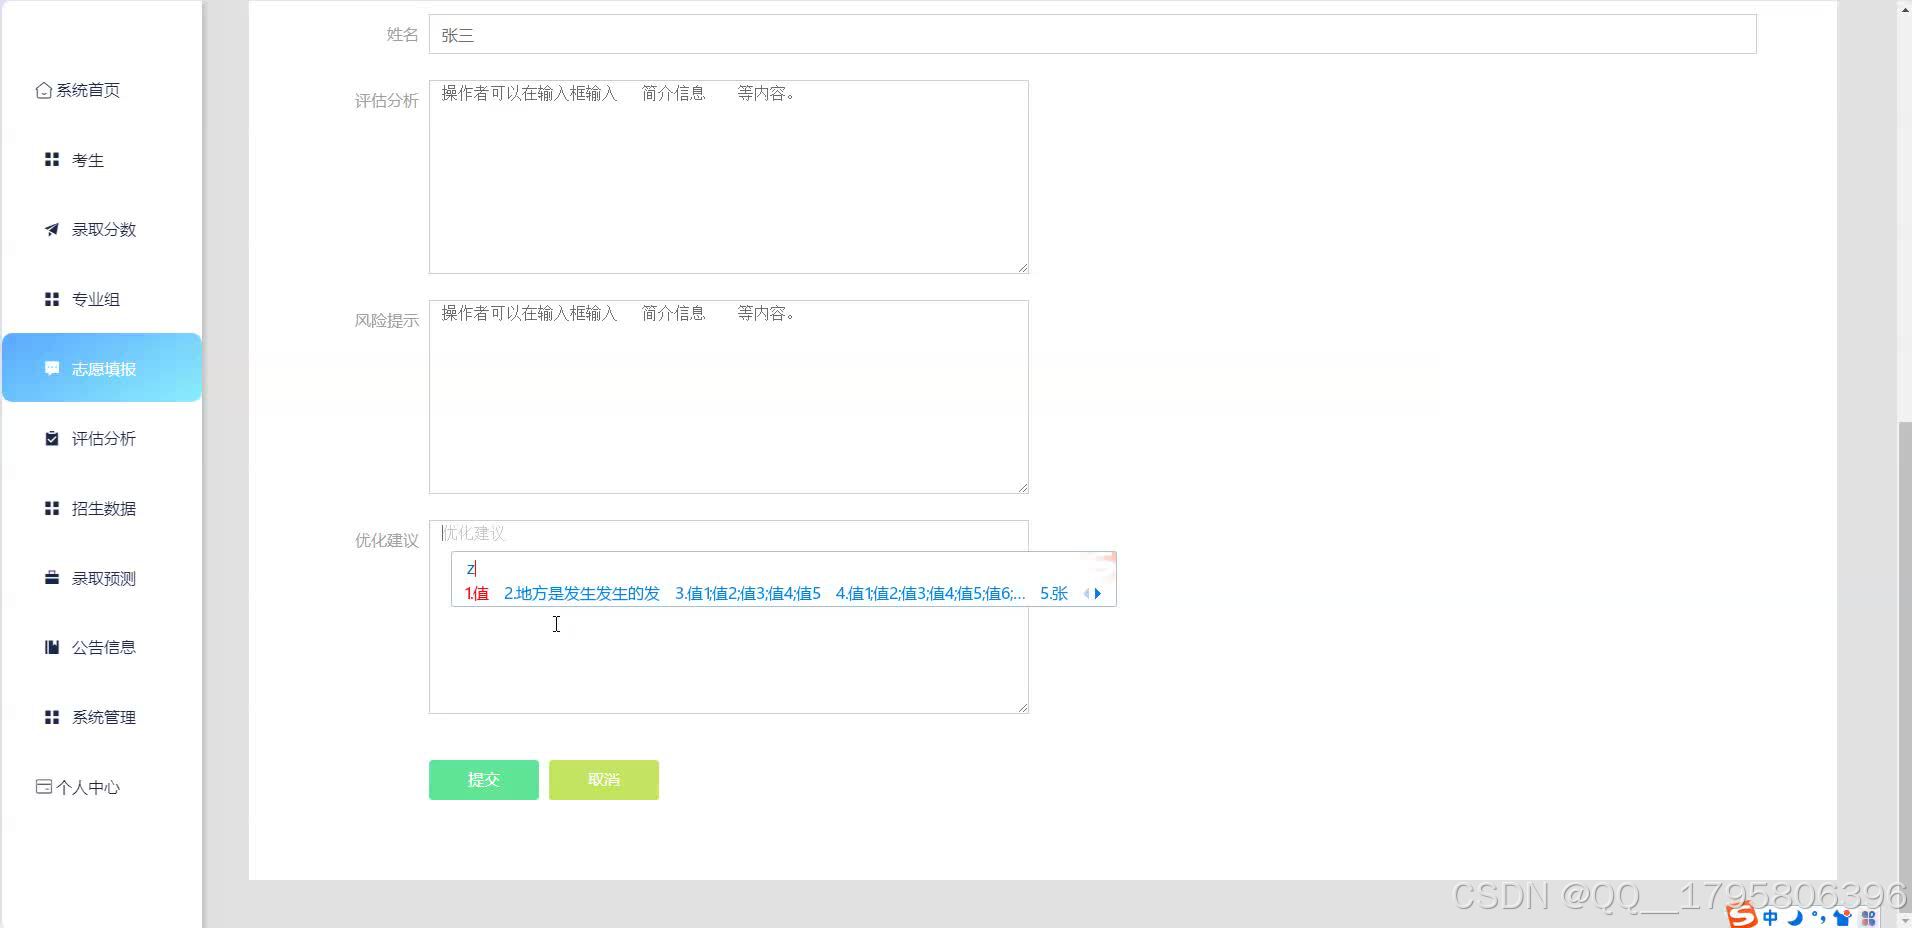
Task: Click inside the 风险提示 text area
Action: point(729,397)
